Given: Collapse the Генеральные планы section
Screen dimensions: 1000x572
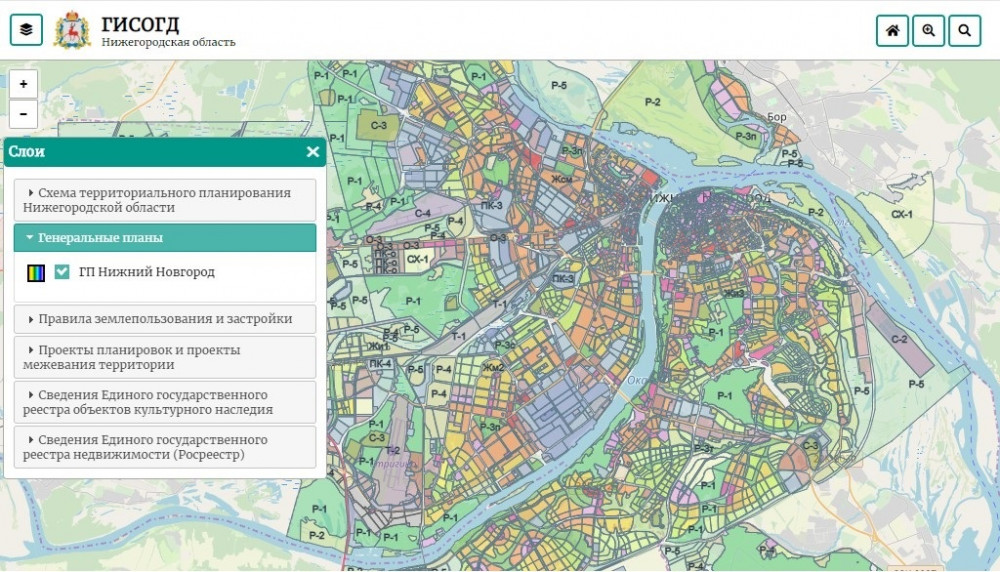Looking at the screenshot, I should (x=165, y=238).
